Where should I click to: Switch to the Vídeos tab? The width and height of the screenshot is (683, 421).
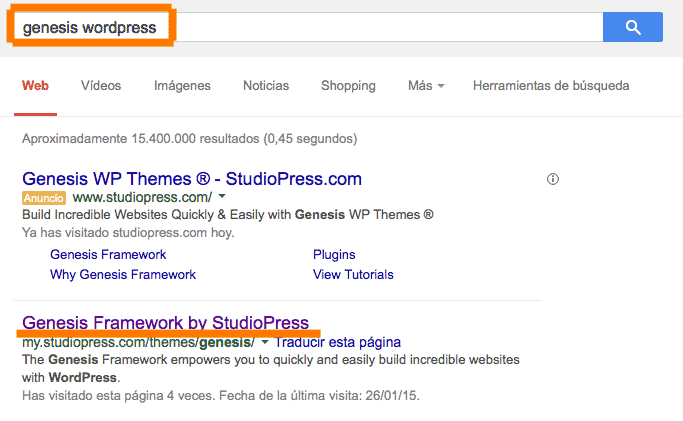[x=101, y=86]
